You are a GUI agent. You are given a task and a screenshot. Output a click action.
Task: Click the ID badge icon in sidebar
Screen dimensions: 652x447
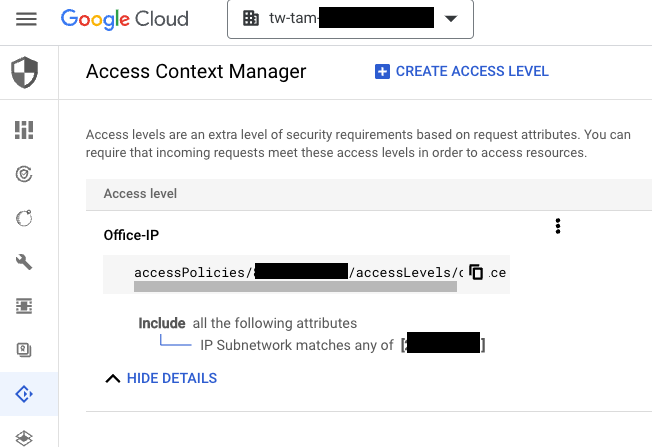pyautogui.click(x=24, y=350)
